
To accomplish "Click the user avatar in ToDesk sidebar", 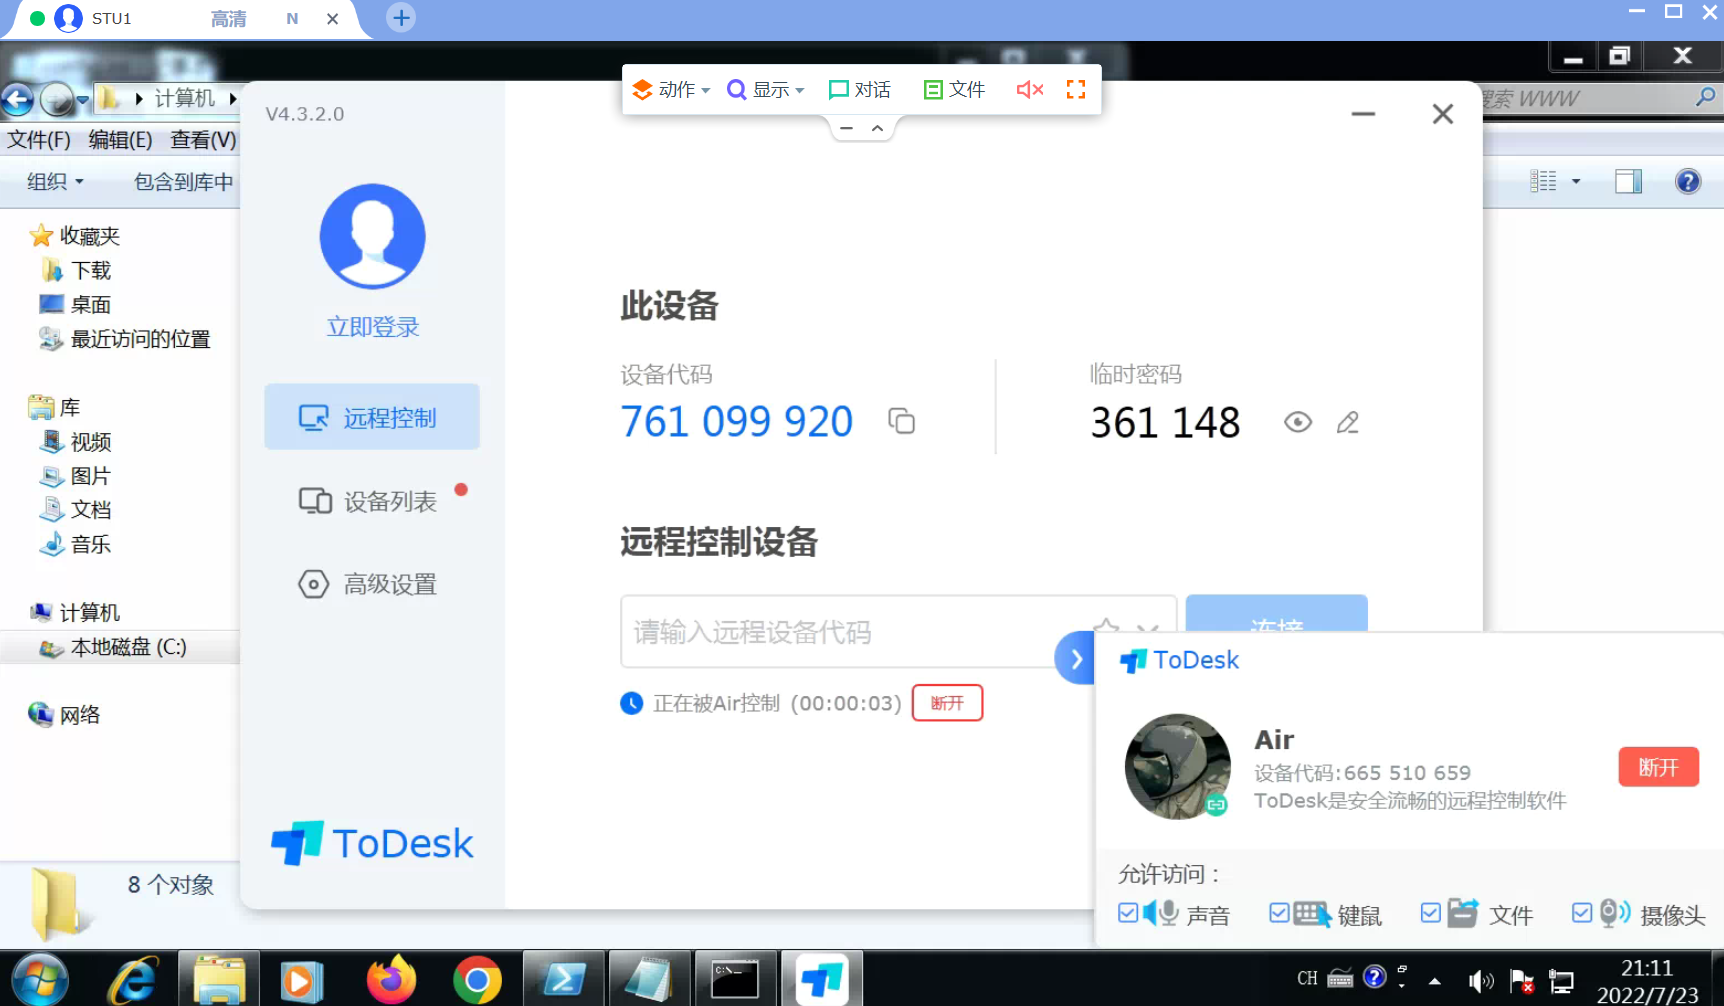I will tap(372, 236).
